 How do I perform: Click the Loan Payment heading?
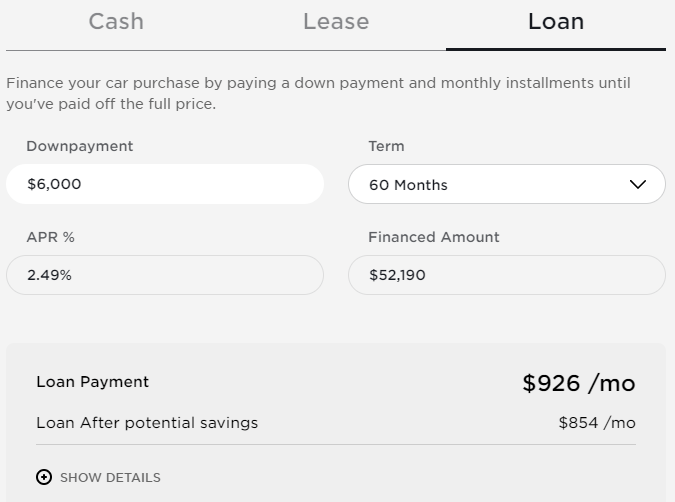[x=93, y=381]
